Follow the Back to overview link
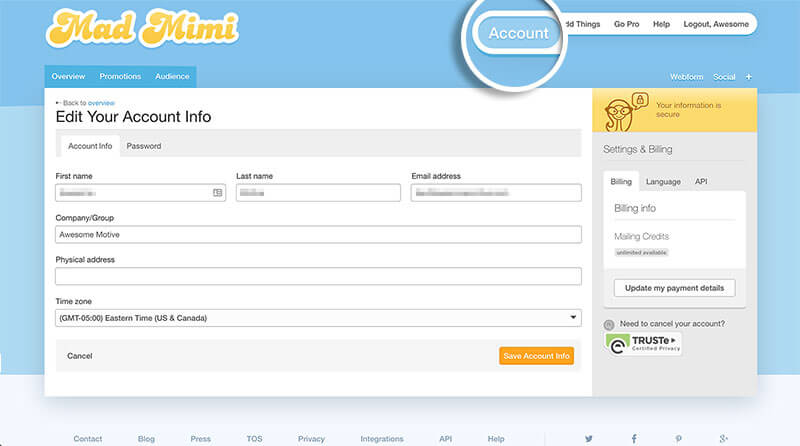The height and width of the screenshot is (446, 800). point(86,103)
